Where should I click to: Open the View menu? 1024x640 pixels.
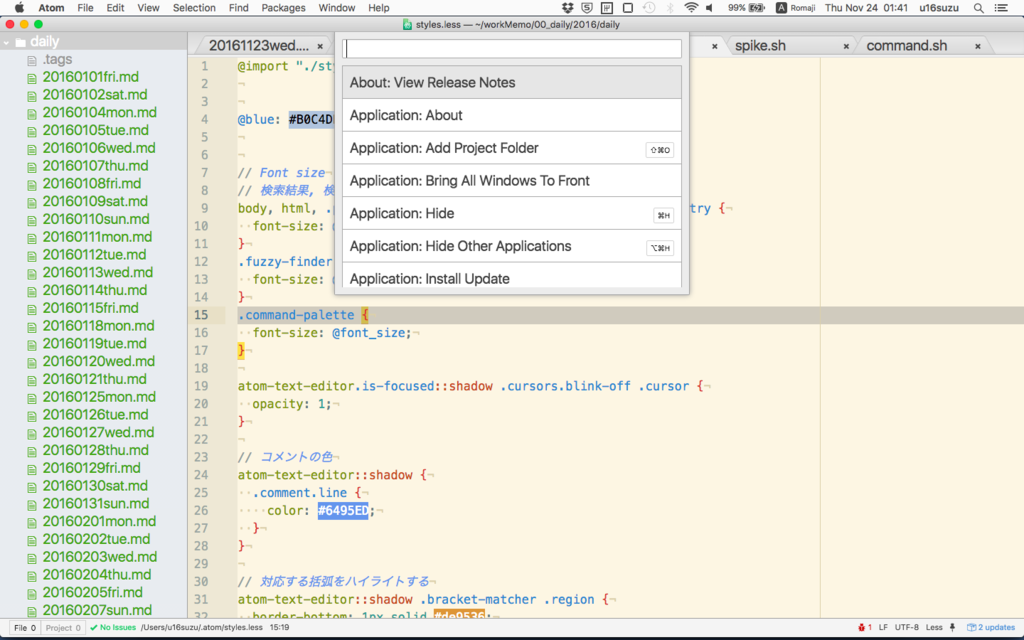pyautogui.click(x=148, y=8)
